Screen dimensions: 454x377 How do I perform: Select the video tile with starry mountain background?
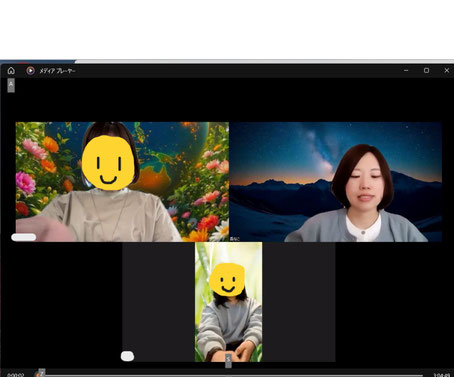click(336, 182)
